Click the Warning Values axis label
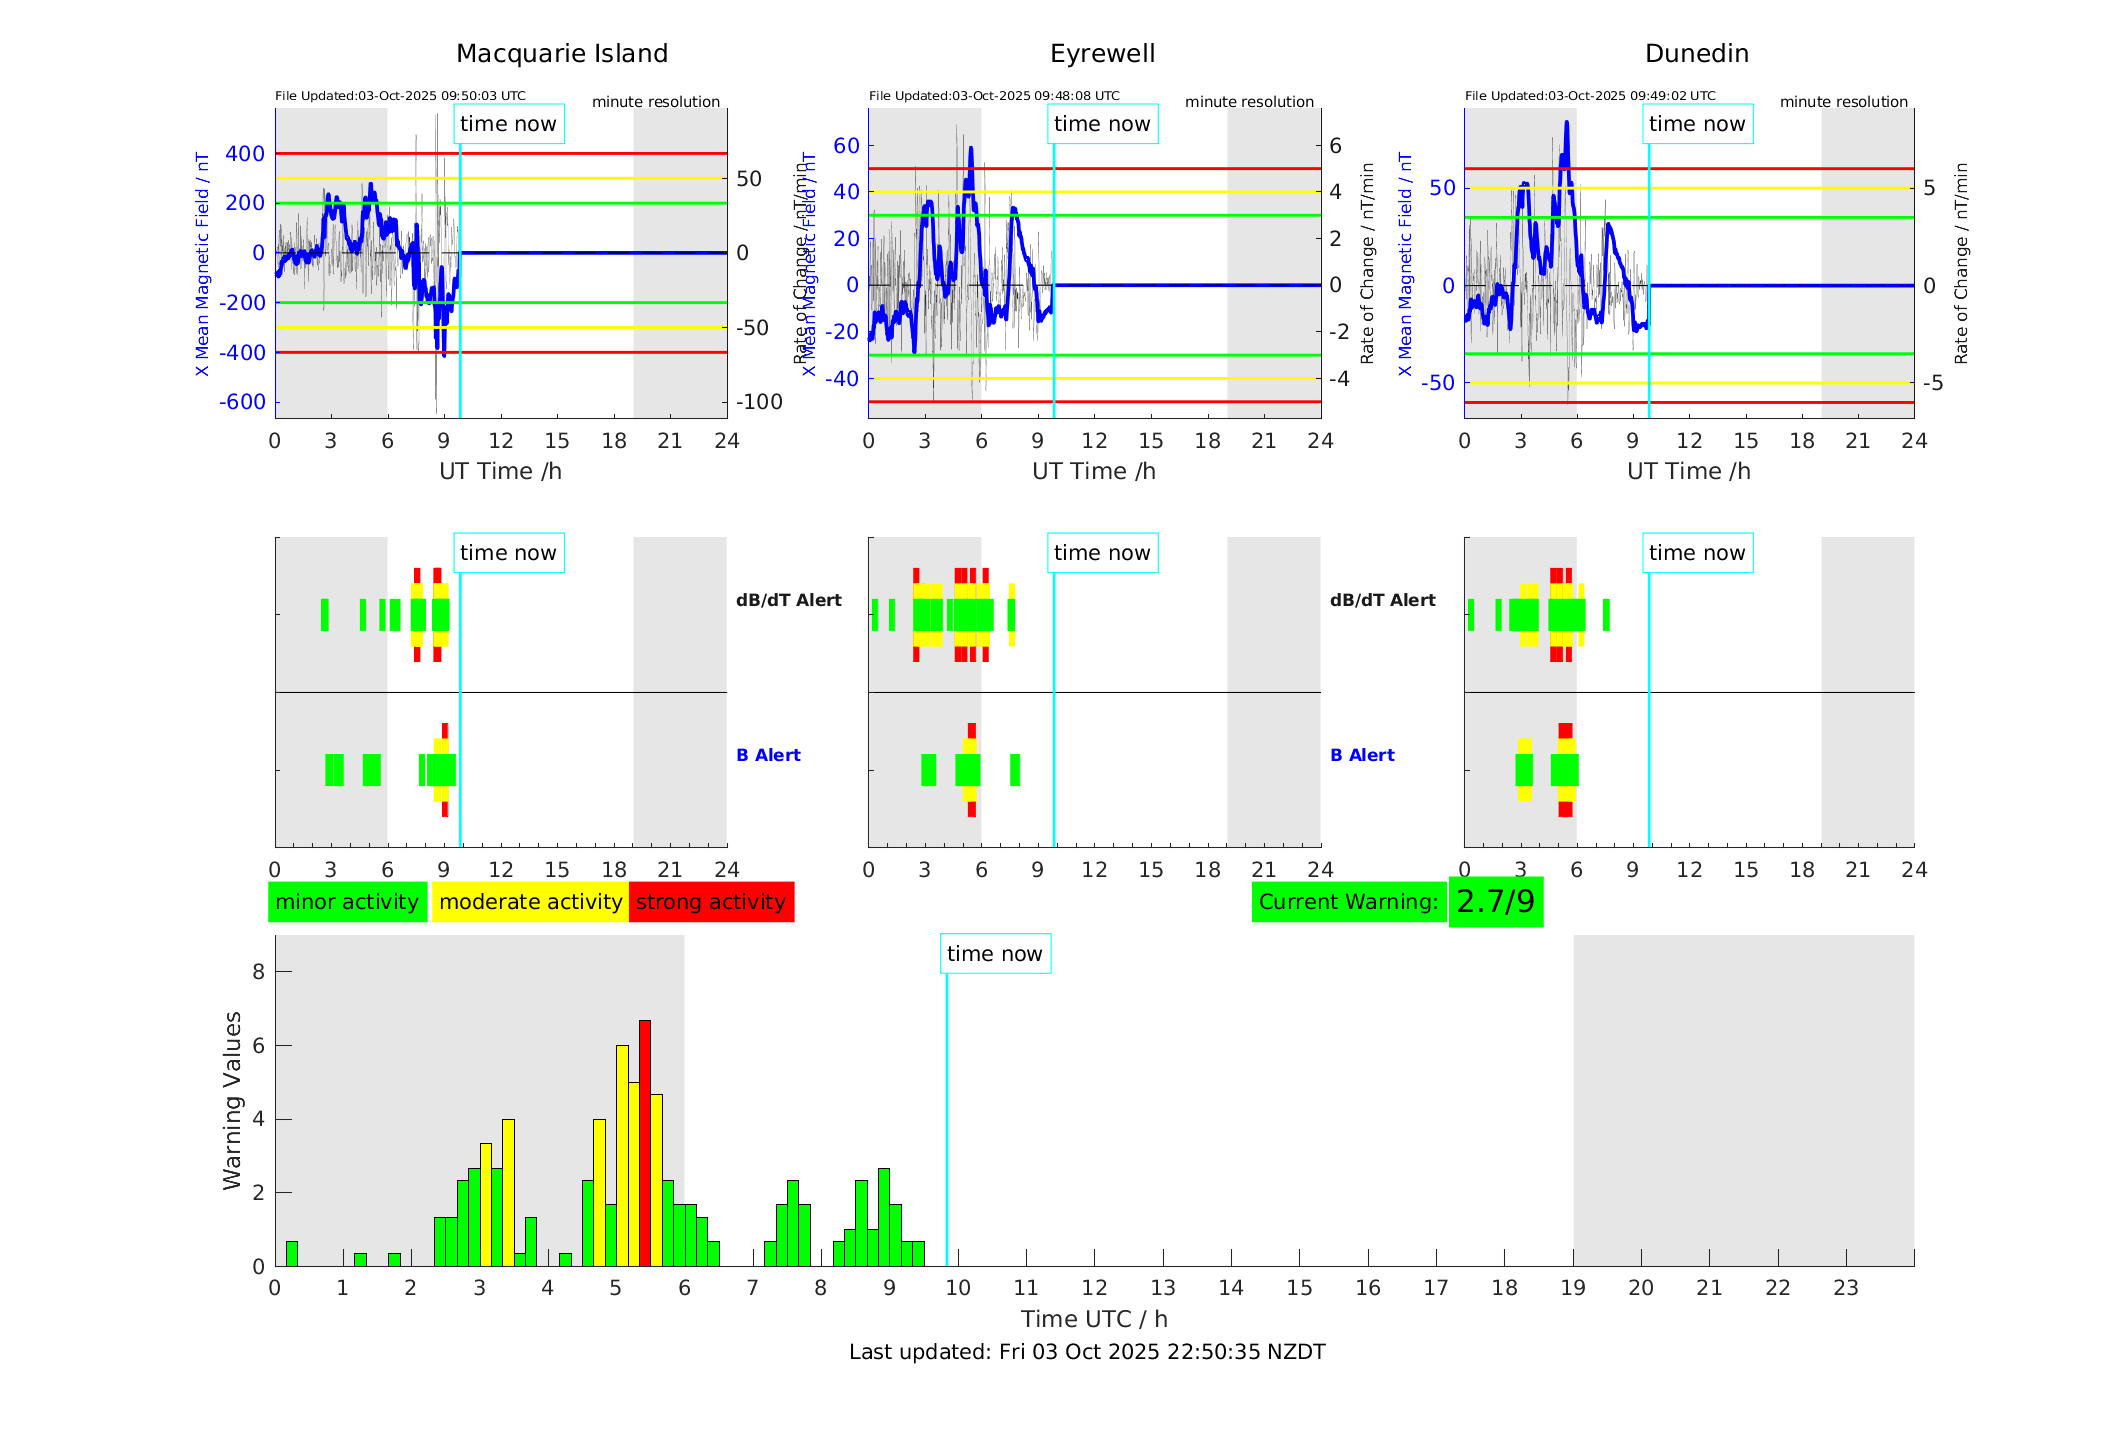 pos(233,1100)
